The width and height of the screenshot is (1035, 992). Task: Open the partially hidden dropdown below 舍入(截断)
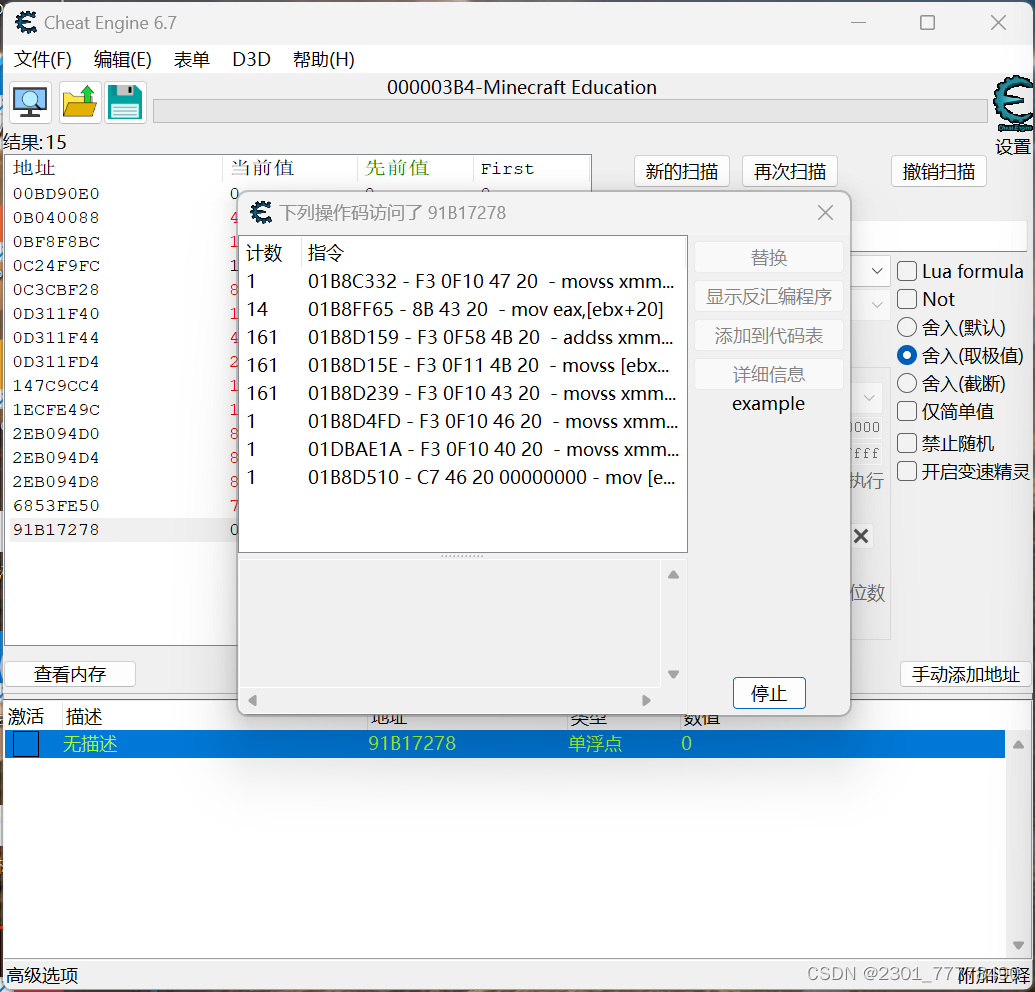[869, 398]
